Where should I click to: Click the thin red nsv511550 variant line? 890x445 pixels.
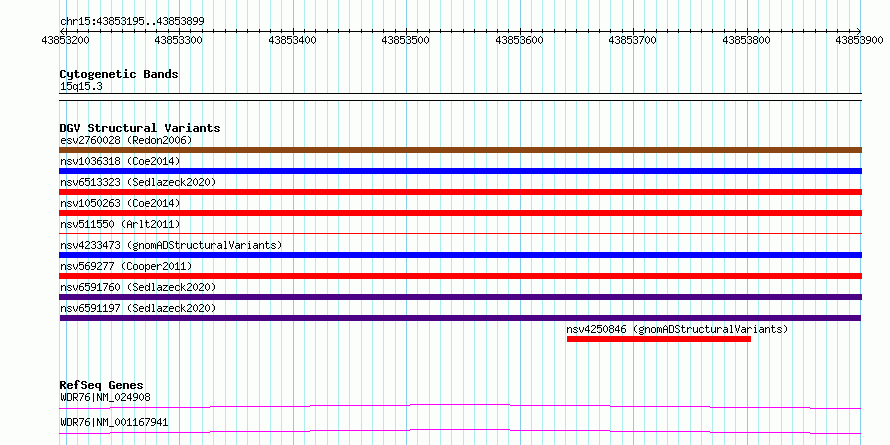460,233
